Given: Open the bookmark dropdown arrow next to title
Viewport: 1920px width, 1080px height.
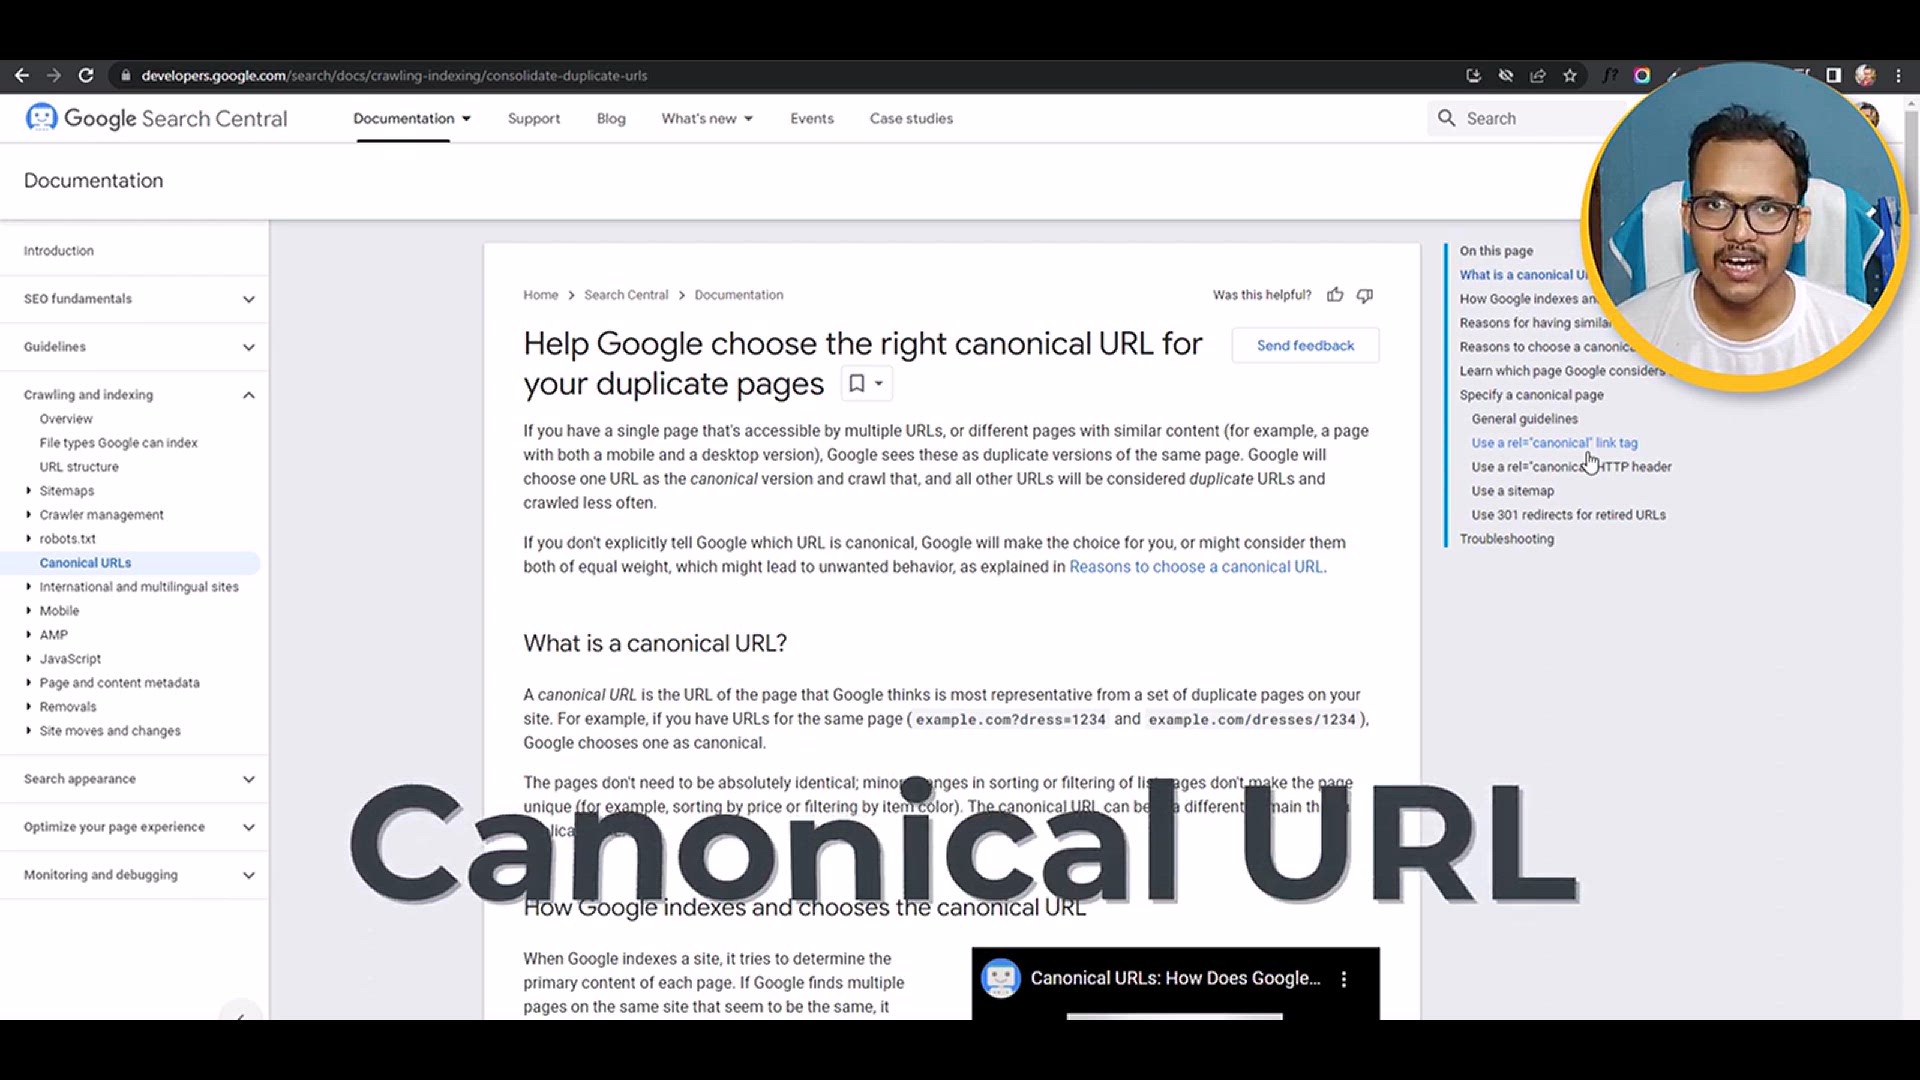Looking at the screenshot, I should point(879,384).
